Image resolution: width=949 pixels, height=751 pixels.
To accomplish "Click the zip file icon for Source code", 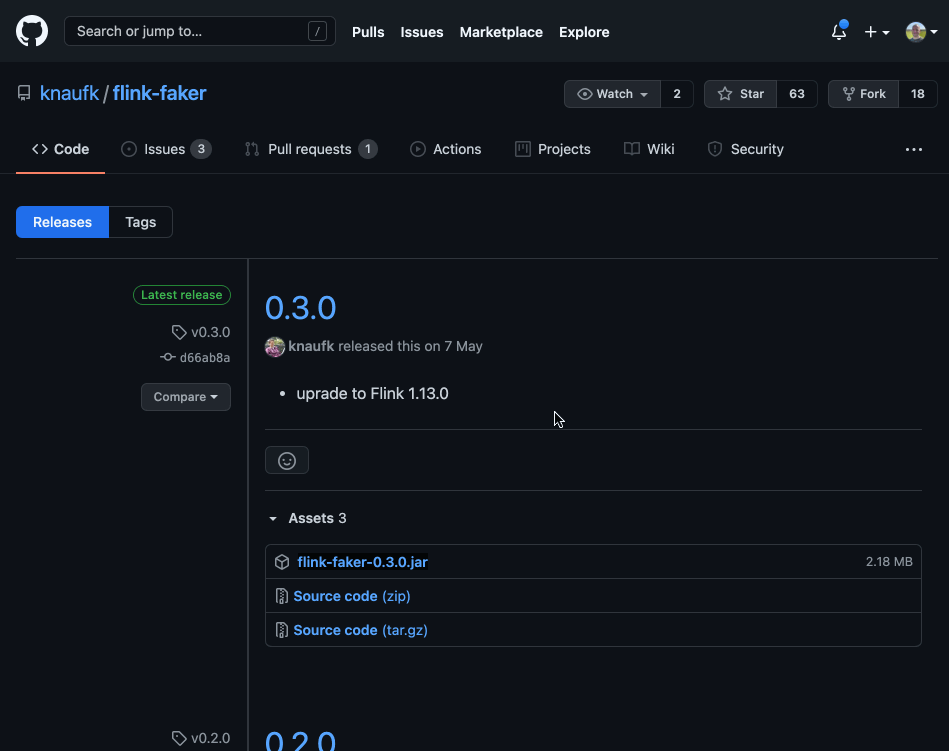I will point(281,596).
